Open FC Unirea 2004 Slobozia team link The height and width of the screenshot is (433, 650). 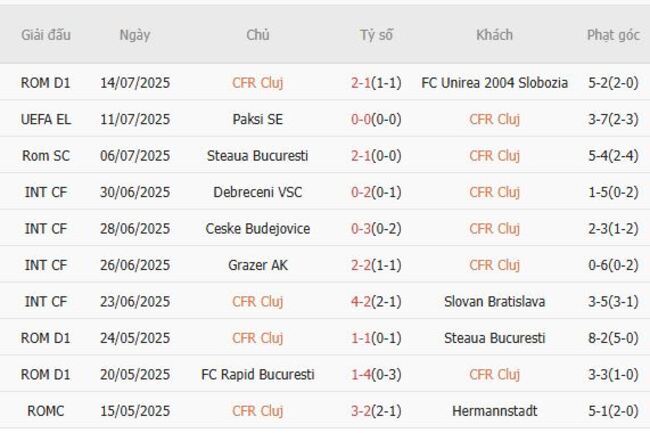click(495, 83)
